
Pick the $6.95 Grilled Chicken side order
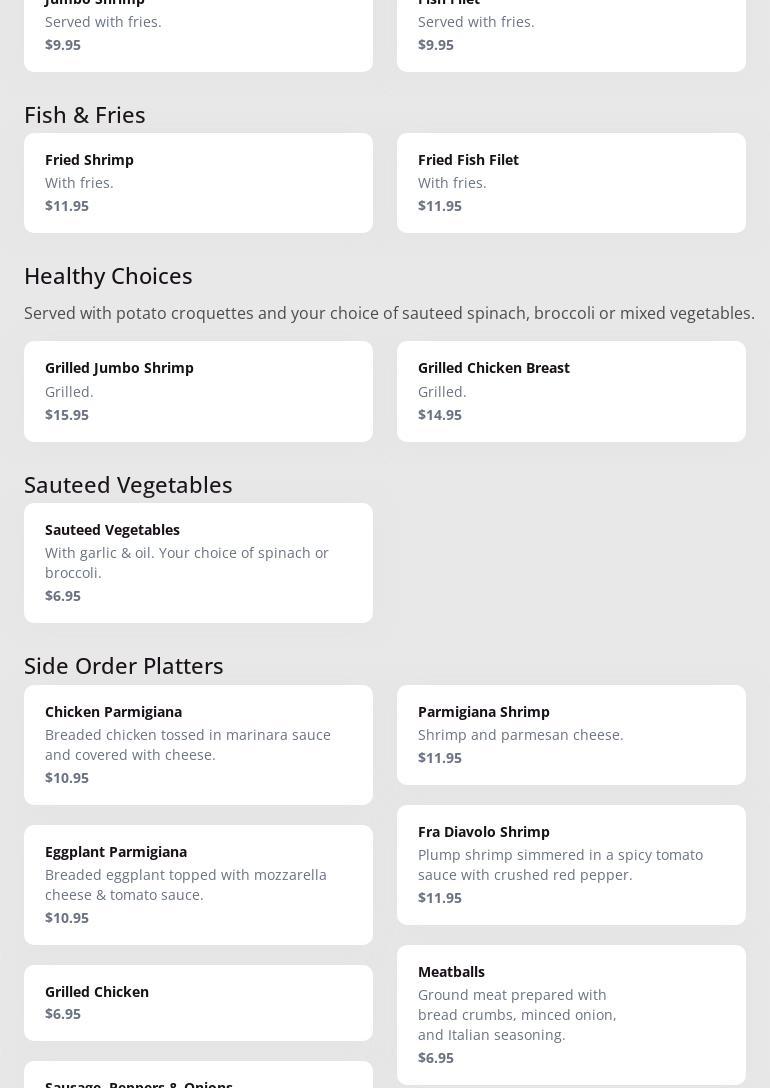198,1002
